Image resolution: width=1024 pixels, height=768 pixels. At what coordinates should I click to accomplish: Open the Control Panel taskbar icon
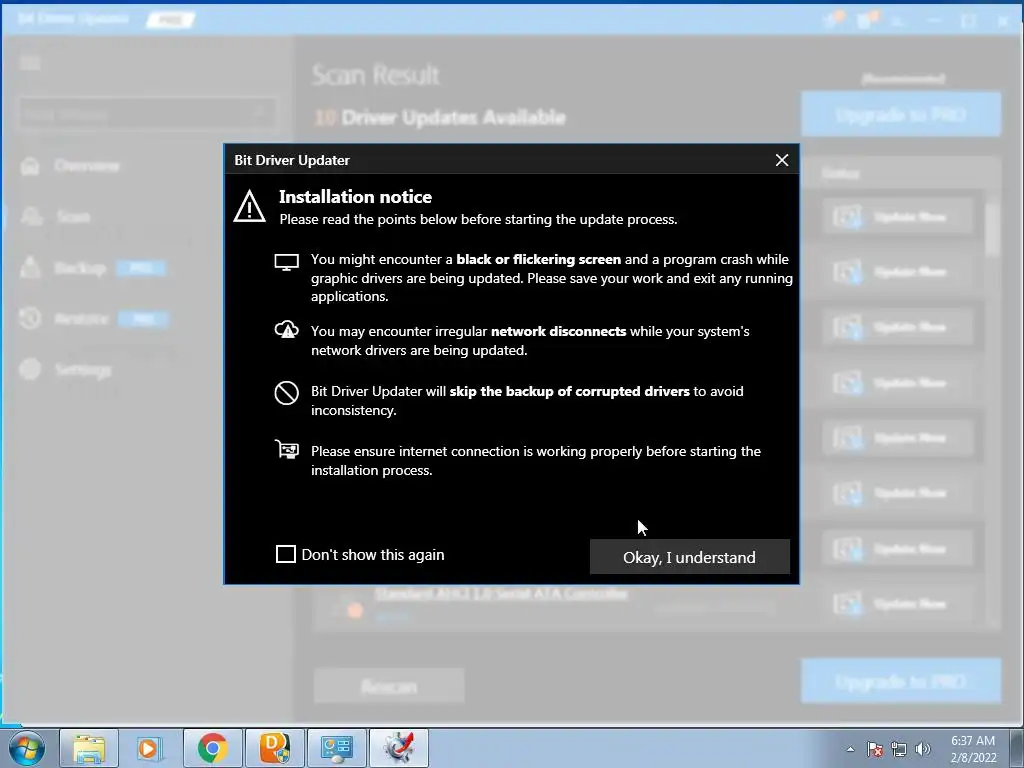[336, 748]
